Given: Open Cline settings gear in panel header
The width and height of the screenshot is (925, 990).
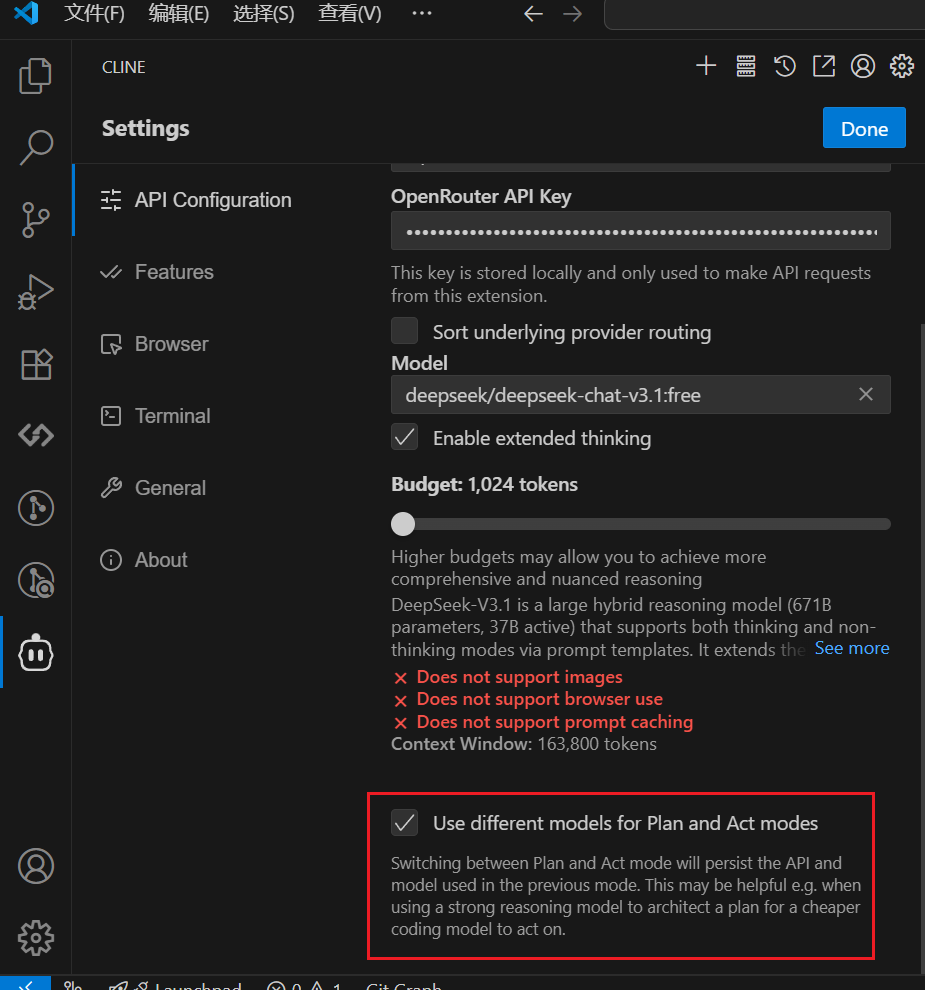Looking at the screenshot, I should tap(902, 66).
